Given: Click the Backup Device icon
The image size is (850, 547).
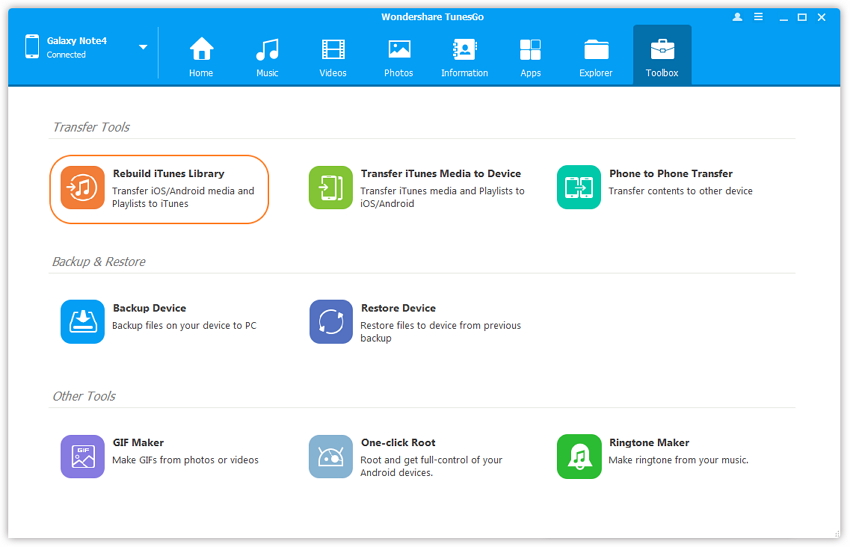Looking at the screenshot, I should pos(82,322).
